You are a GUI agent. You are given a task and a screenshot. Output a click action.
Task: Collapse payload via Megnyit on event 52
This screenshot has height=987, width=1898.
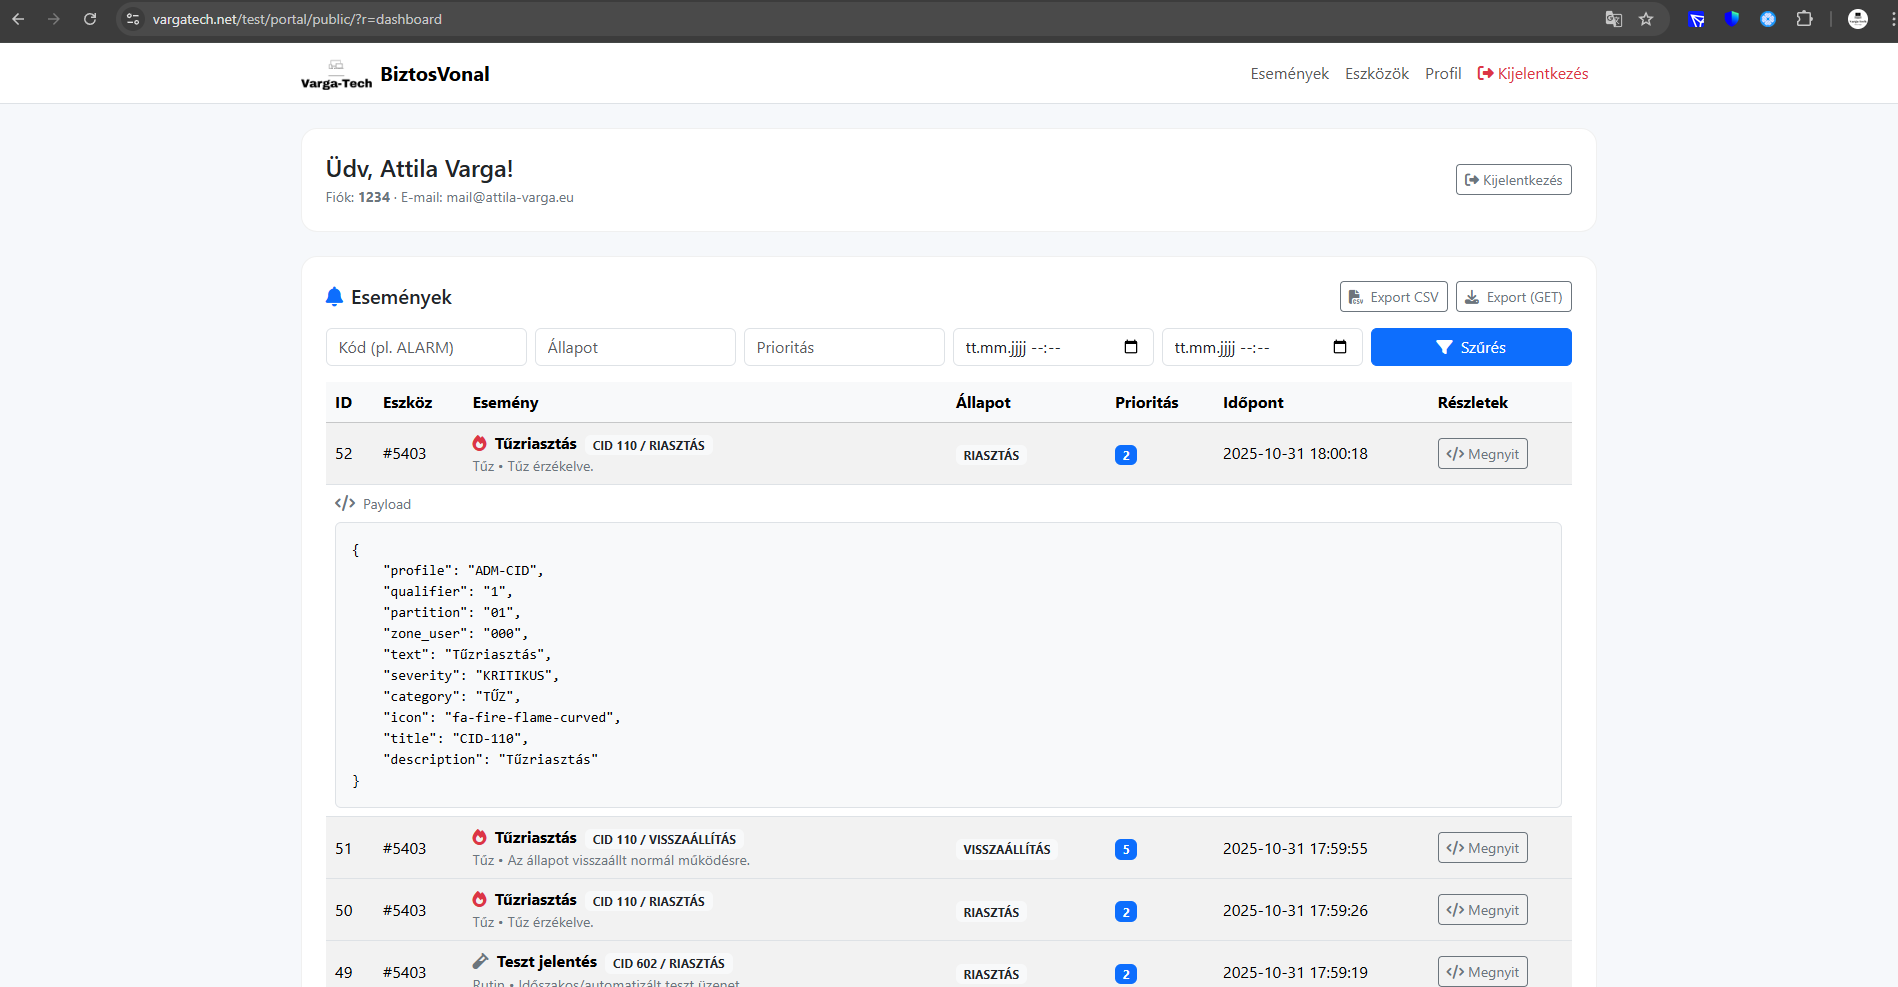click(1482, 454)
